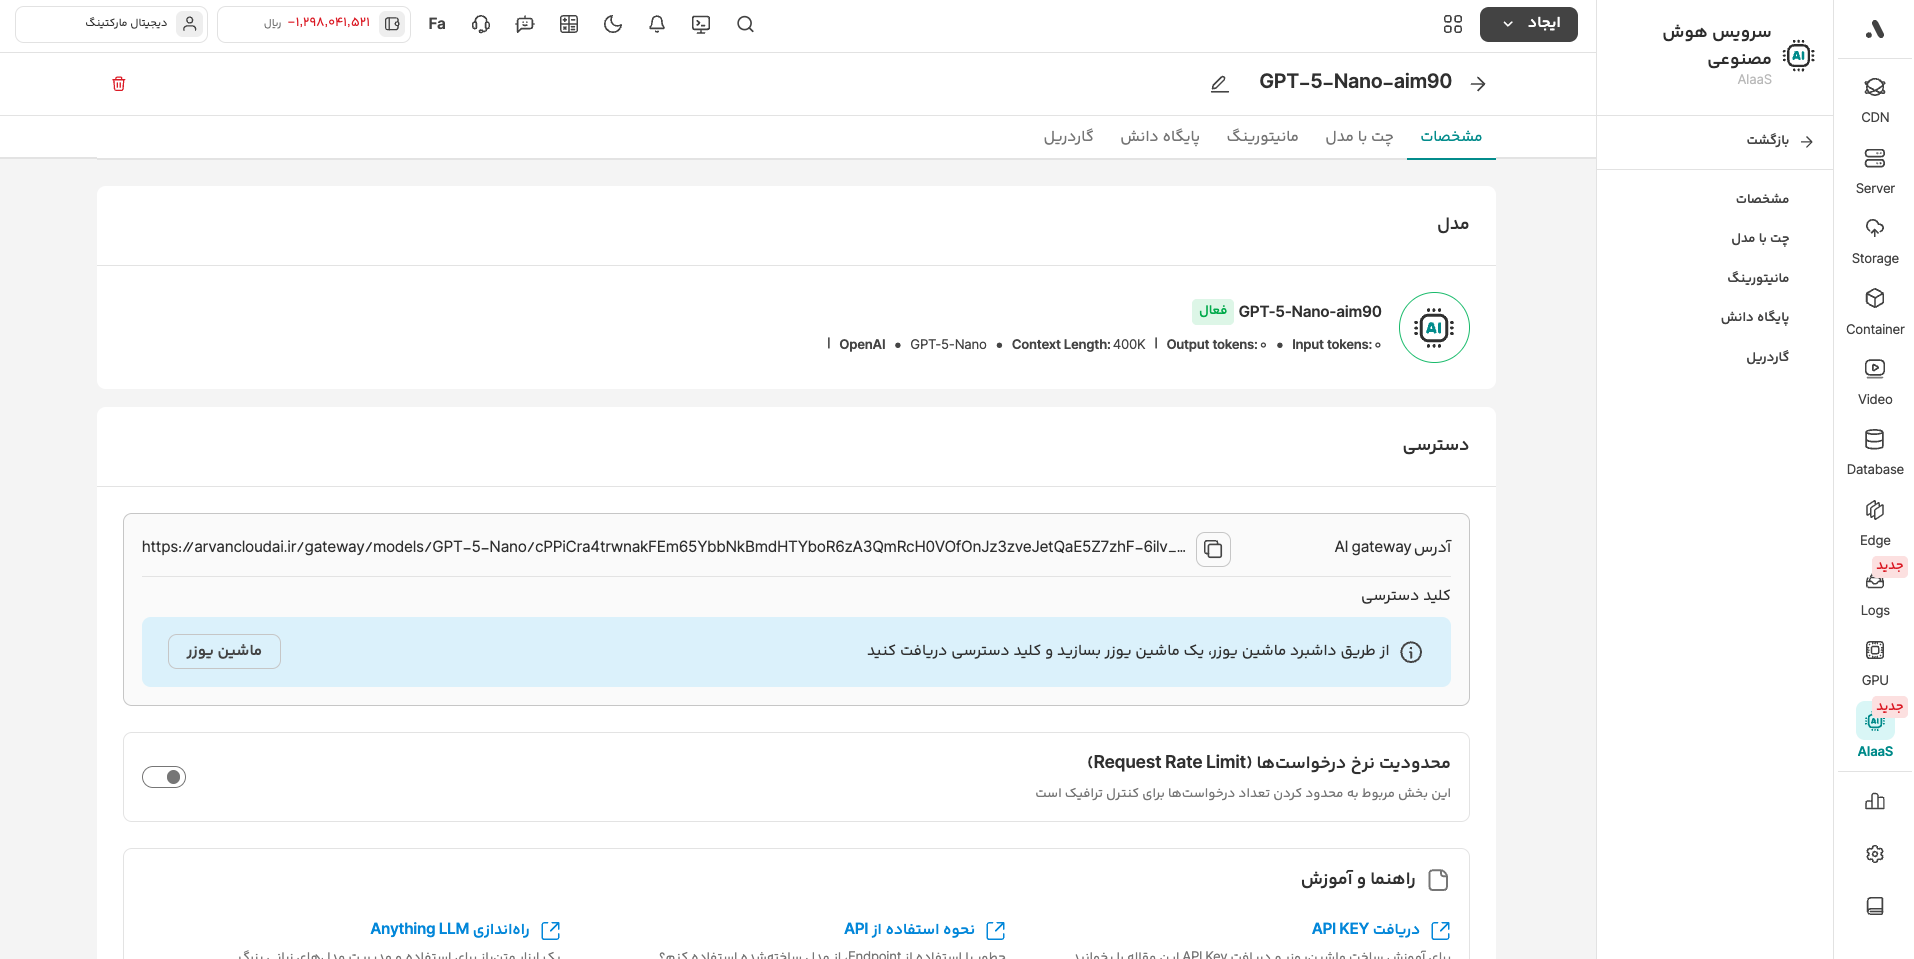The image size is (1914, 959).
Task: Switch to the چت با مدل tab
Action: (1359, 136)
